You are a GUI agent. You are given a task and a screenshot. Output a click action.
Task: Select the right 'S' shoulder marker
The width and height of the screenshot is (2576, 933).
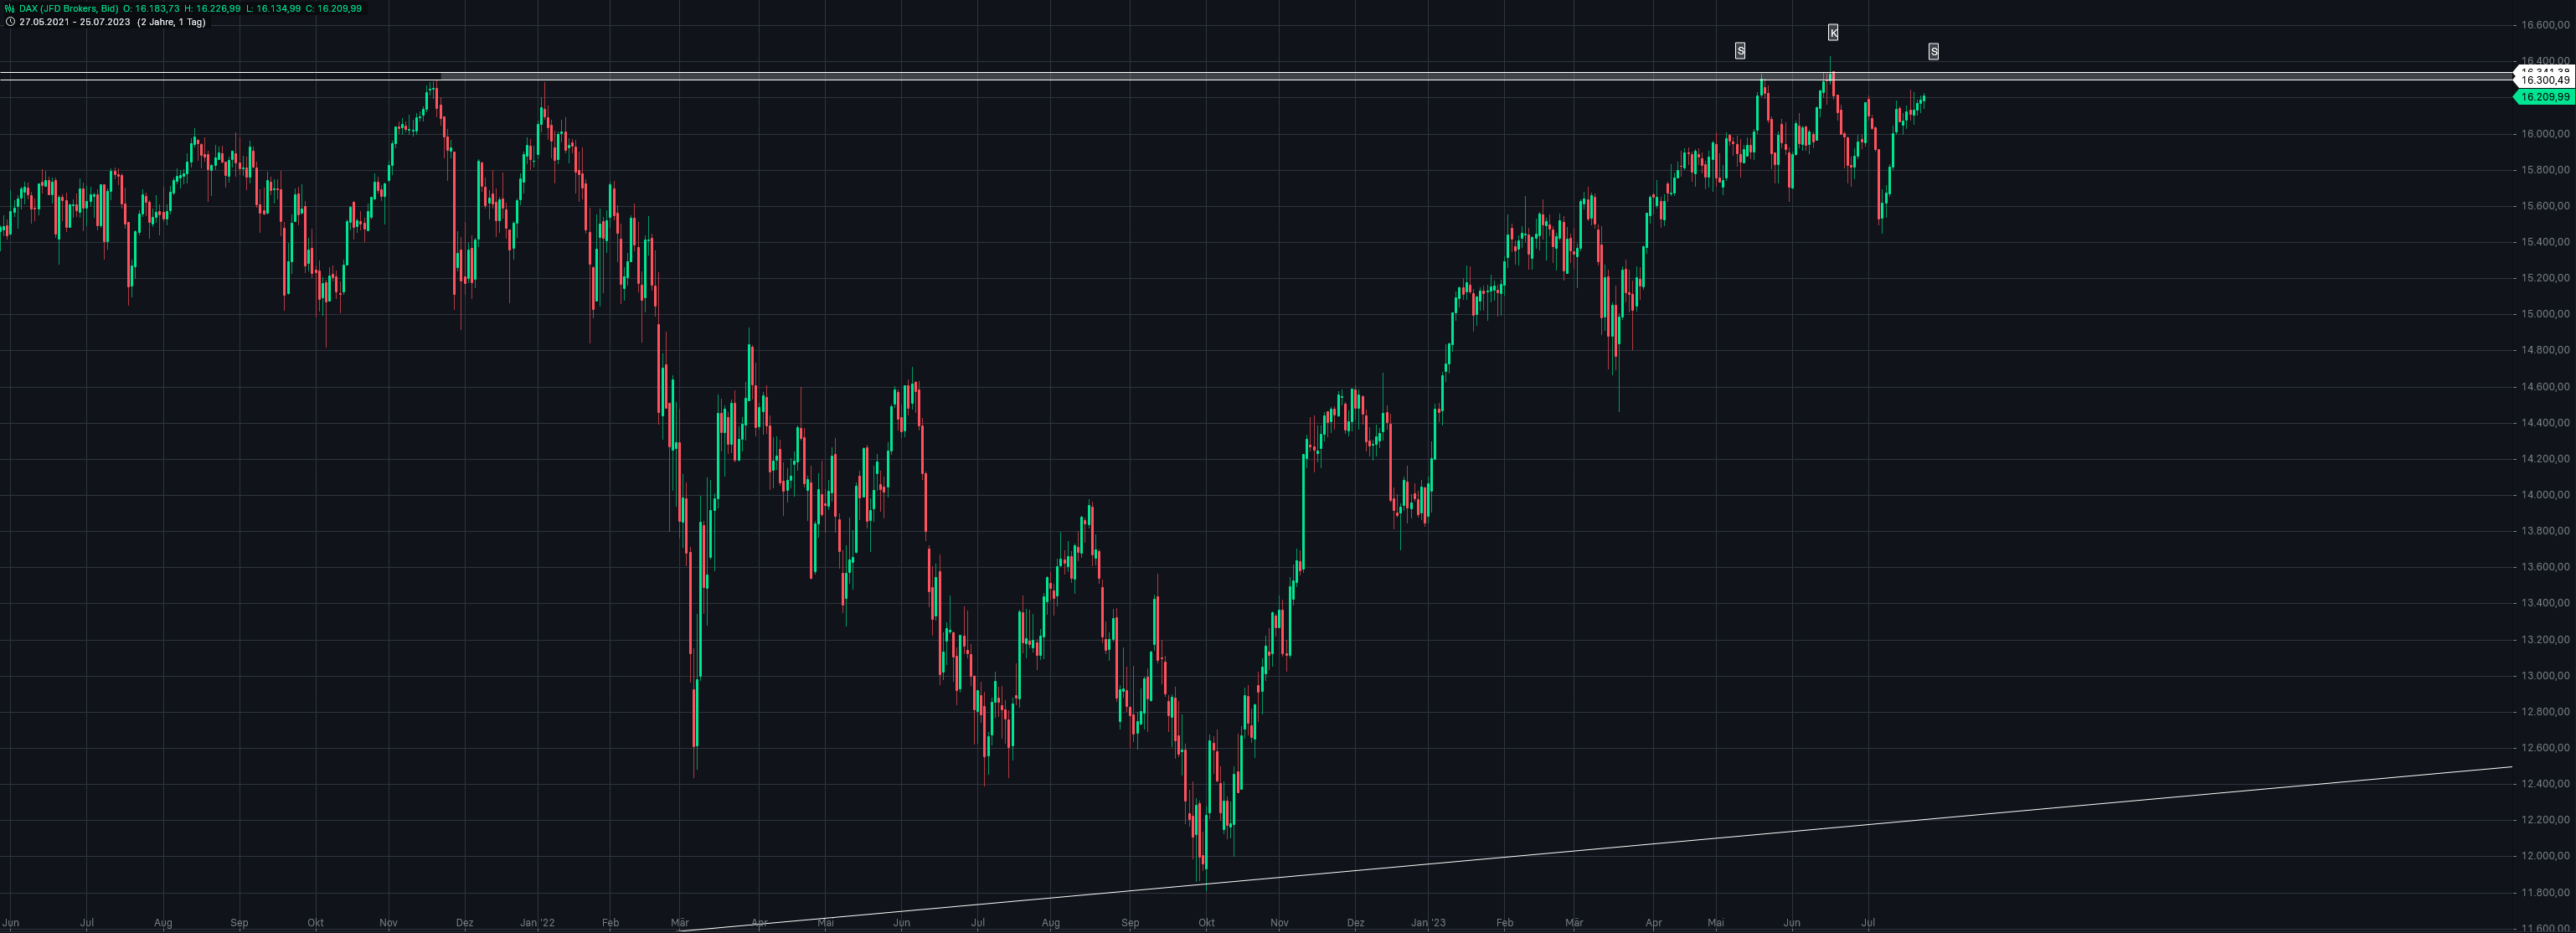(x=1933, y=51)
